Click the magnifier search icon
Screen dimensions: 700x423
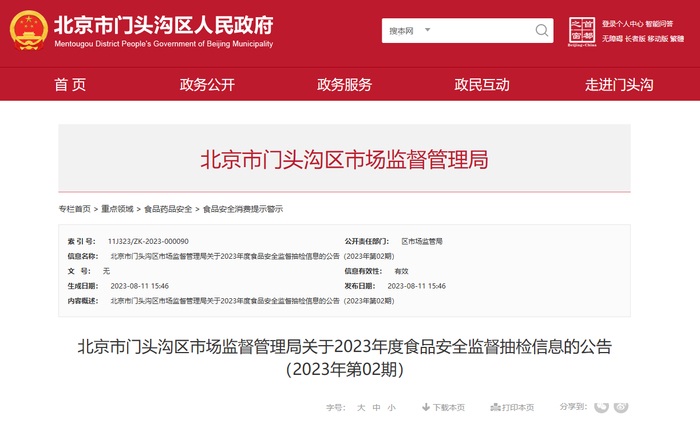click(x=542, y=30)
